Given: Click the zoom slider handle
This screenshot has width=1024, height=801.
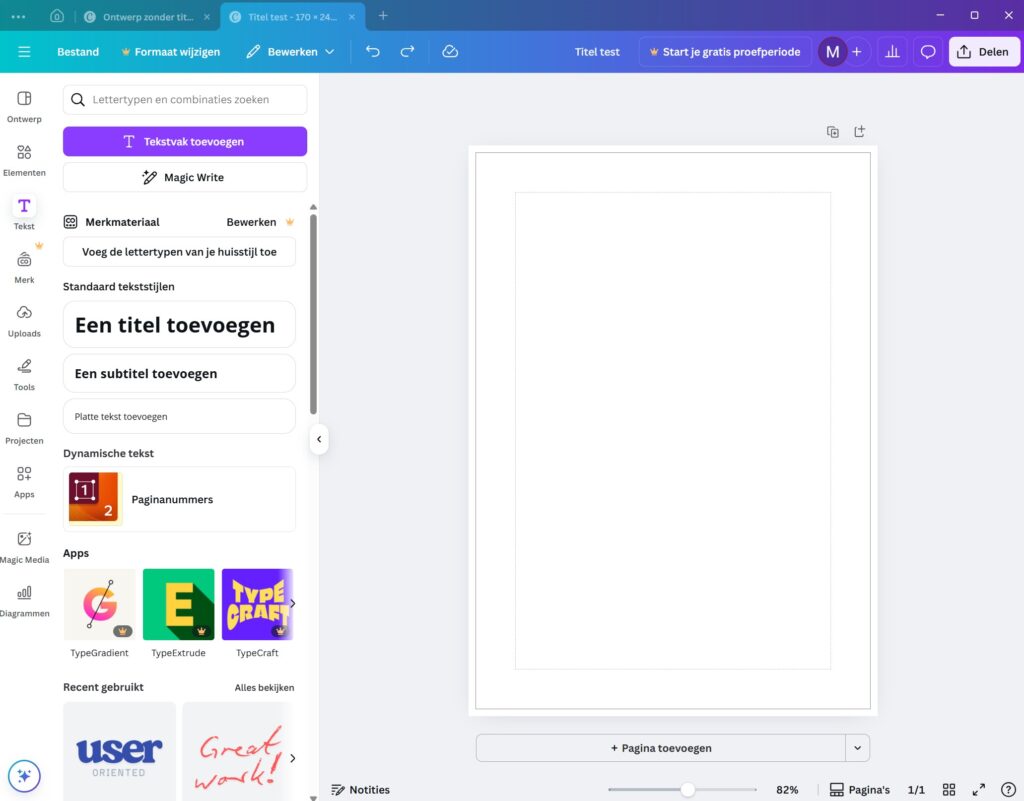Looking at the screenshot, I should [x=688, y=790].
